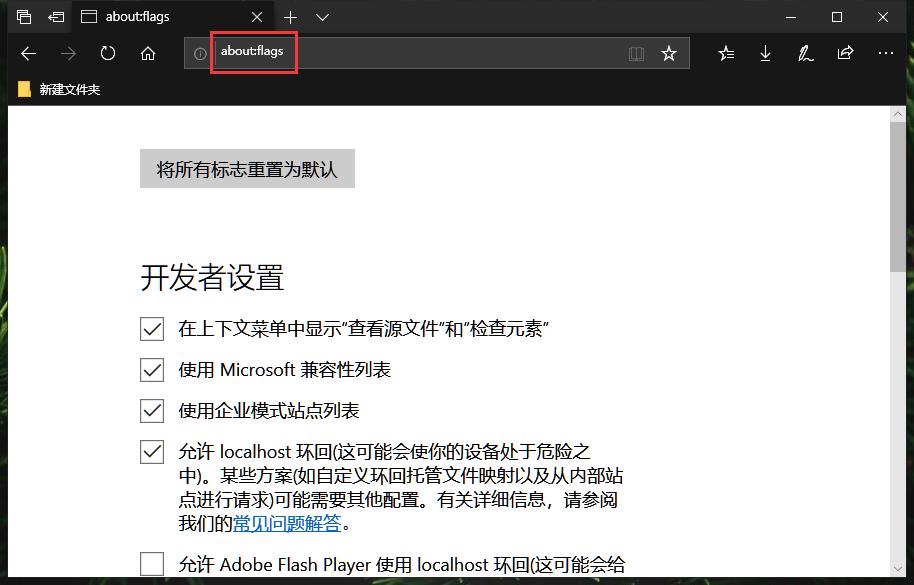This screenshot has width=914, height=585.
Task: Start a Web Note with the pen icon
Action: [x=806, y=53]
